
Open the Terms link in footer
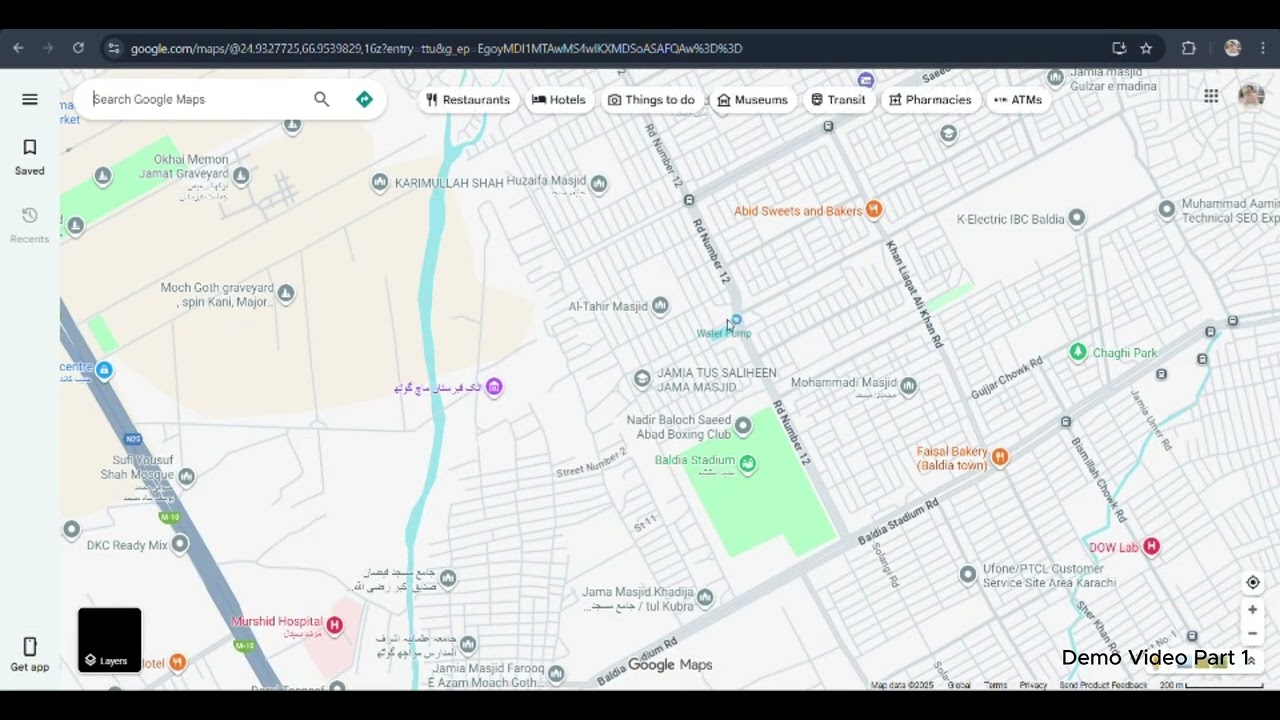(996, 685)
